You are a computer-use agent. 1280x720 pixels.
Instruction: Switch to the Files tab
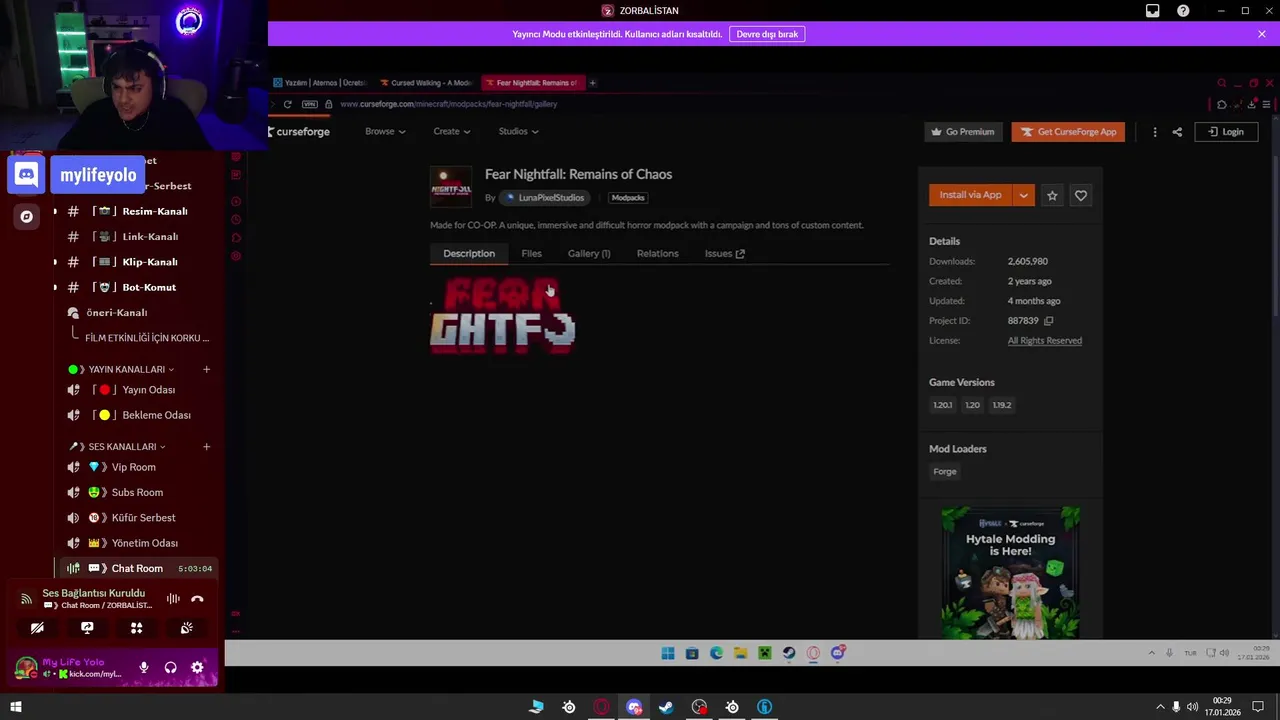click(531, 254)
